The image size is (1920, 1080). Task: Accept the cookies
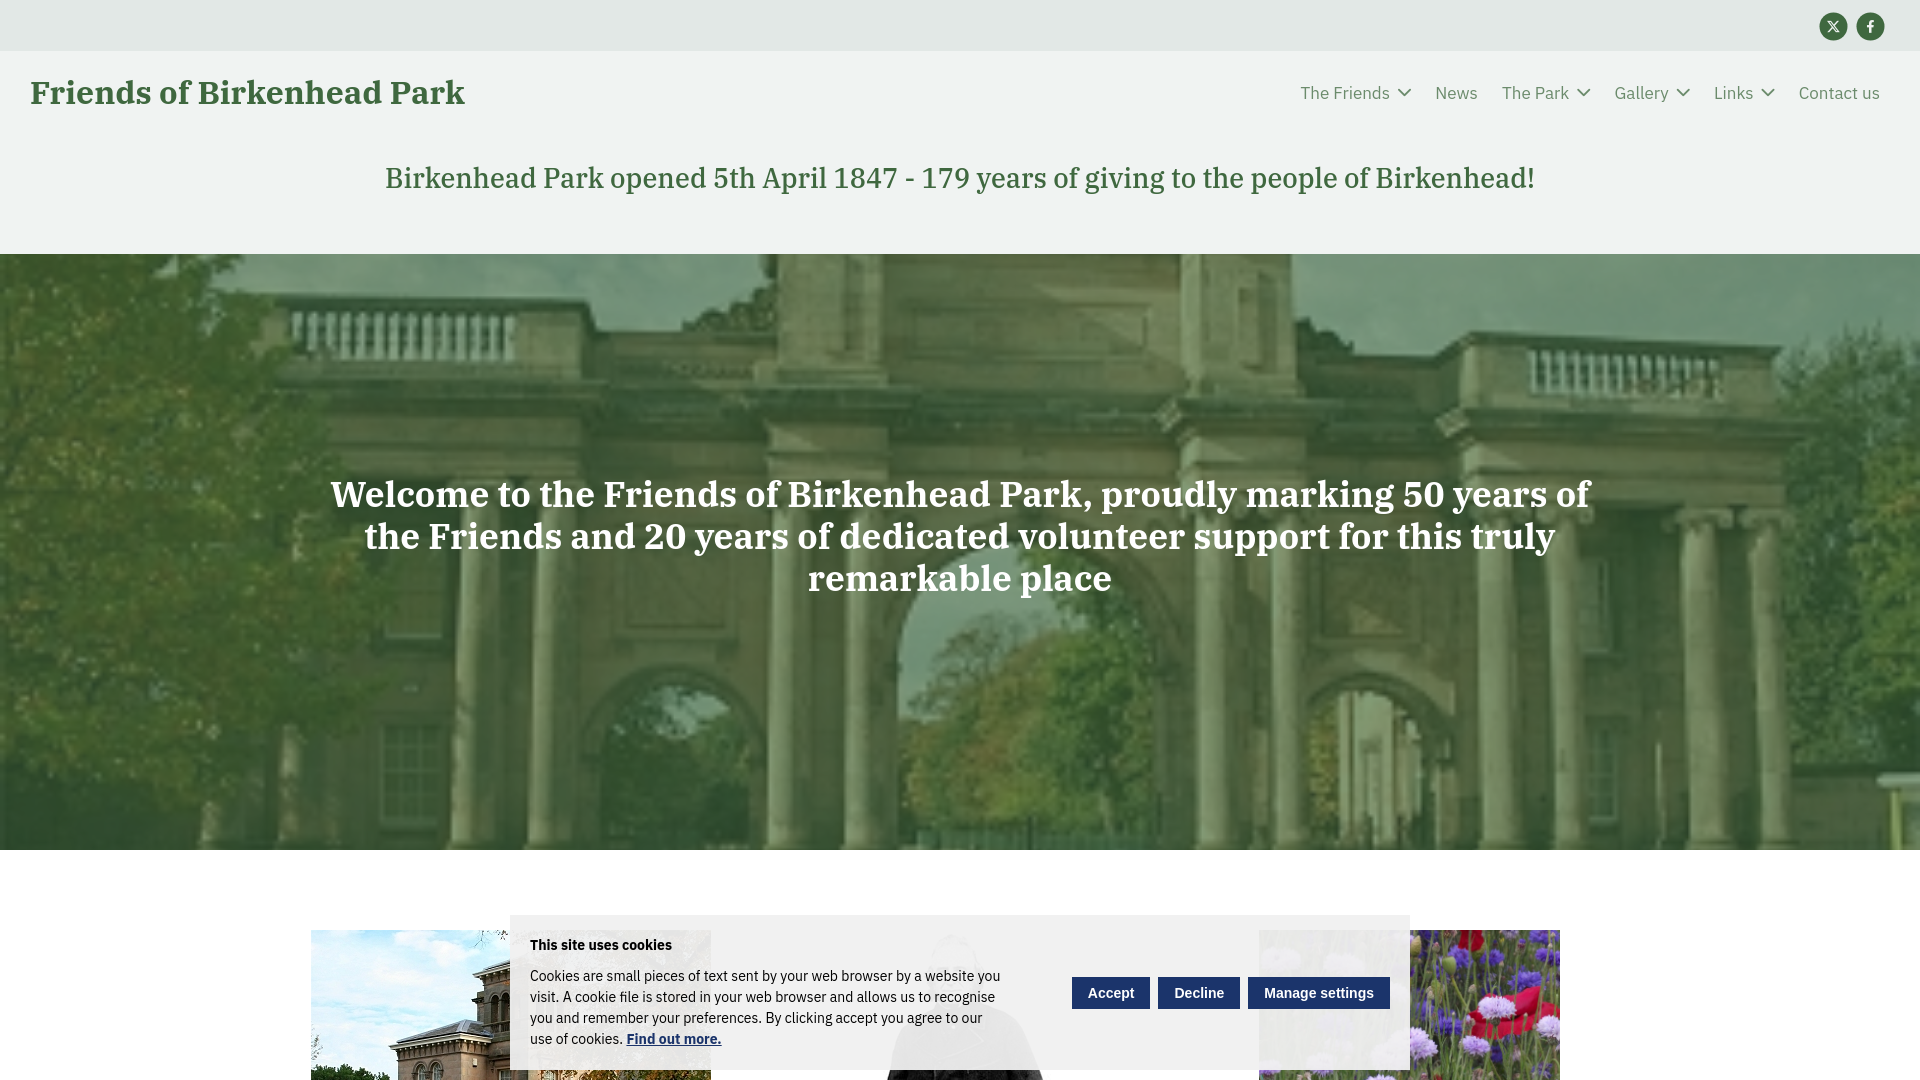coord(1110,993)
